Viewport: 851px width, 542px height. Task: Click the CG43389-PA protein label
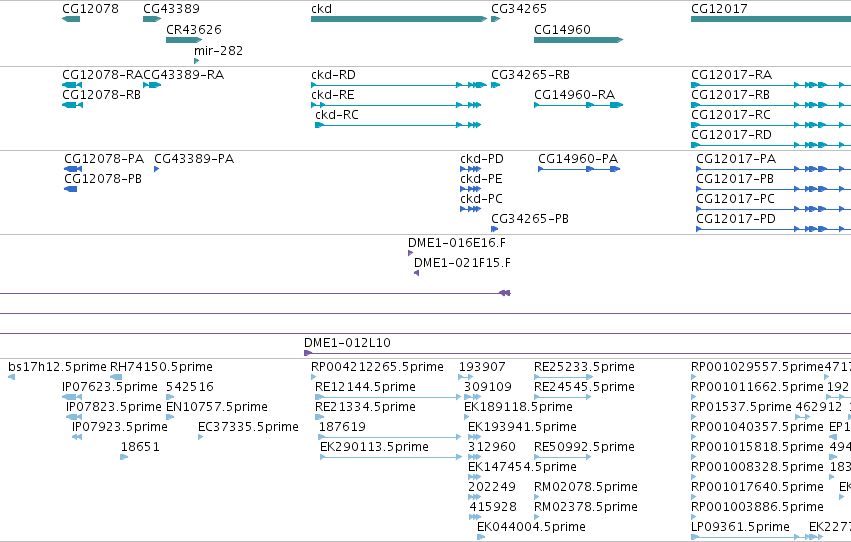(x=194, y=158)
